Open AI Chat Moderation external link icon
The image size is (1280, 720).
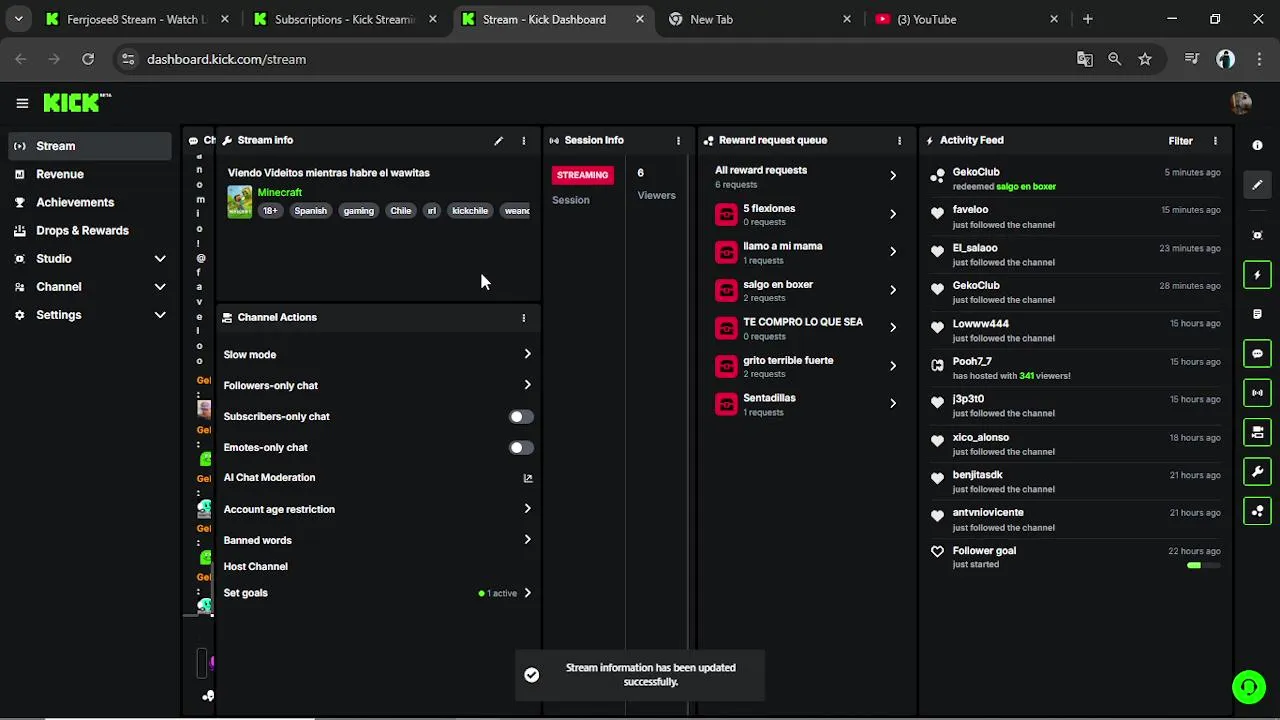click(x=528, y=478)
